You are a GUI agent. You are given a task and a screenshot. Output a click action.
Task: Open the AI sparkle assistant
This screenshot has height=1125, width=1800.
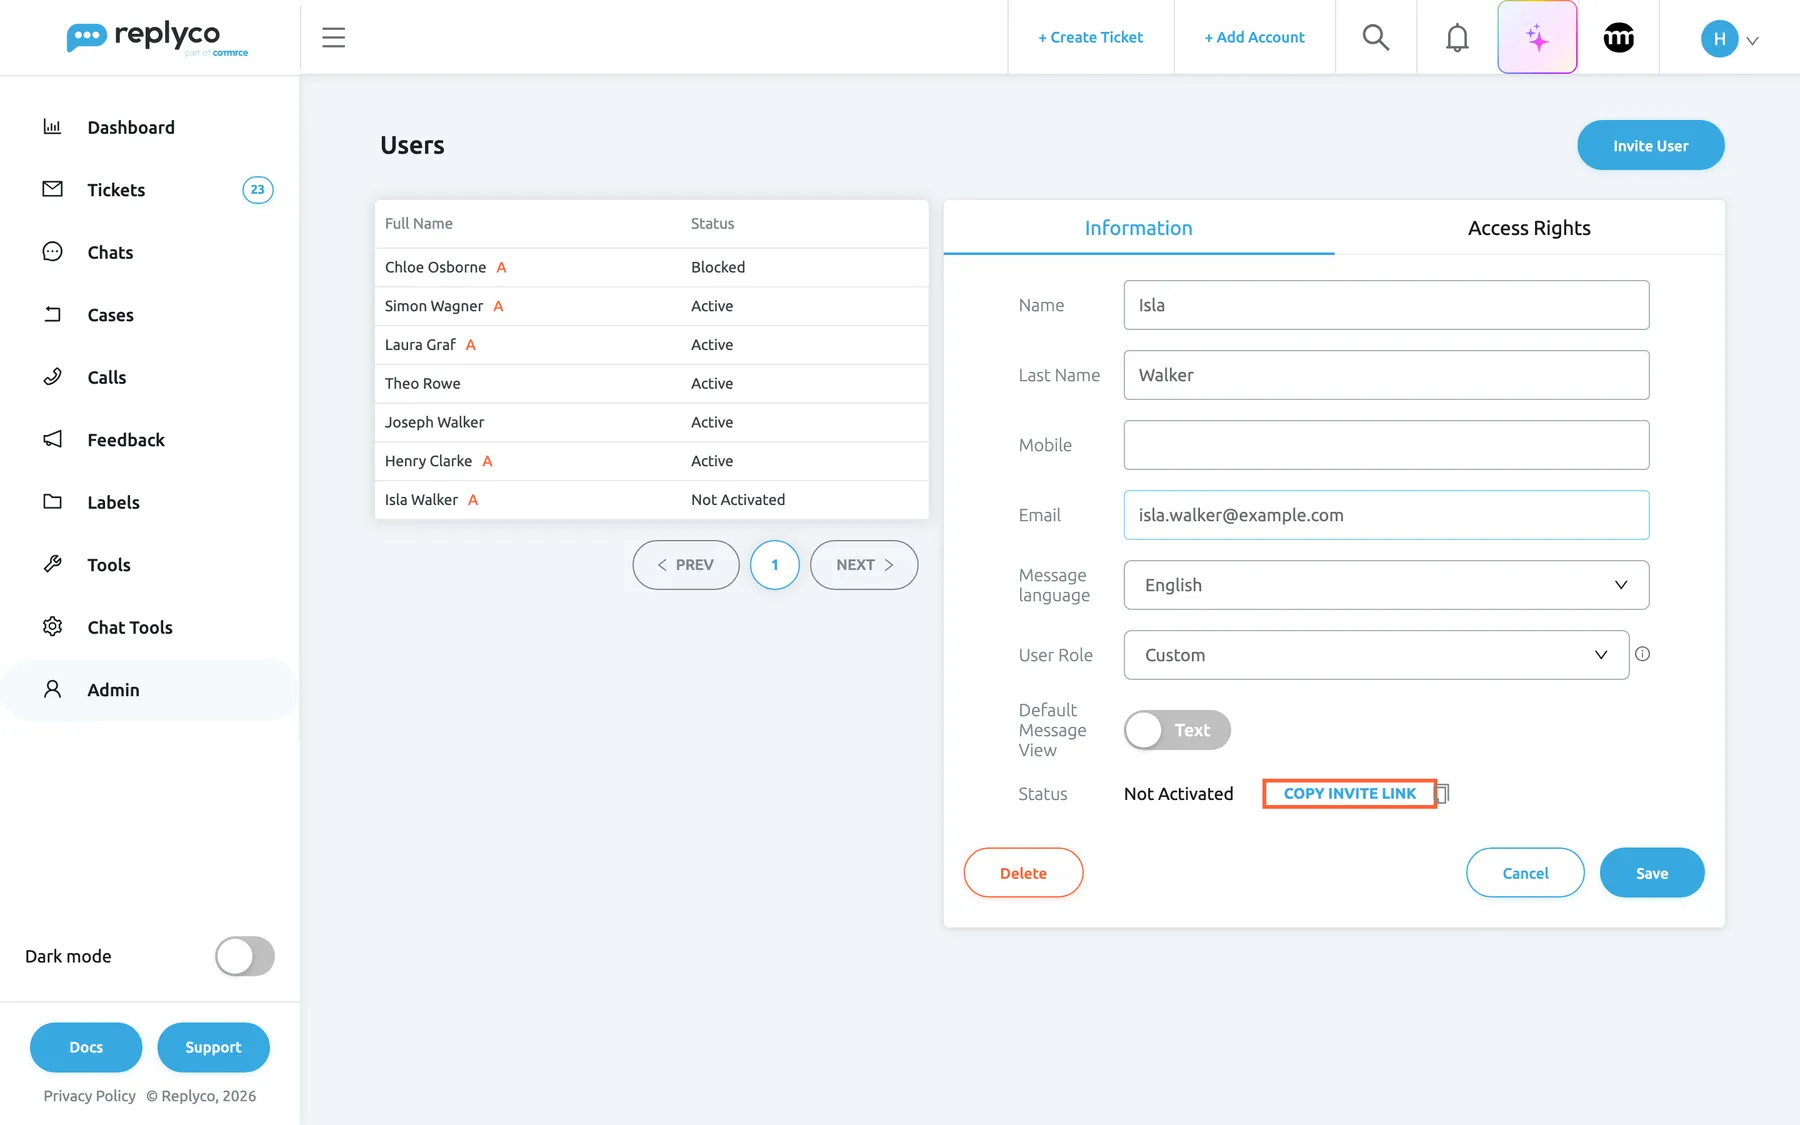click(1537, 37)
